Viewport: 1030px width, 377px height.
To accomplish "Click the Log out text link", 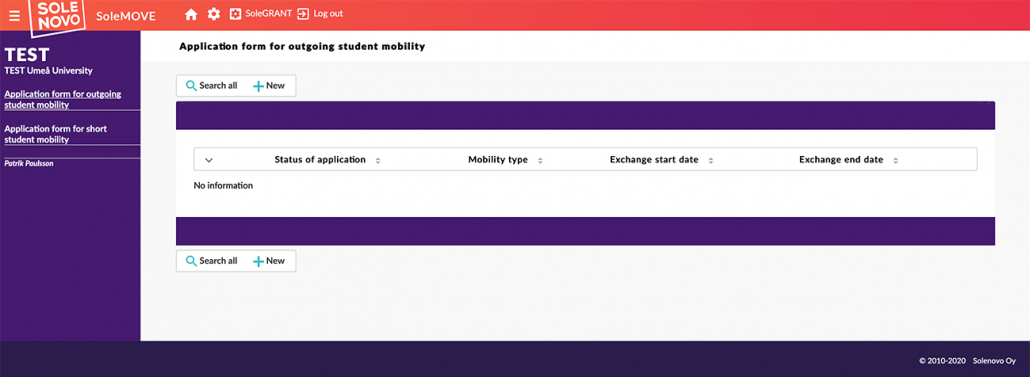I will pos(328,13).
